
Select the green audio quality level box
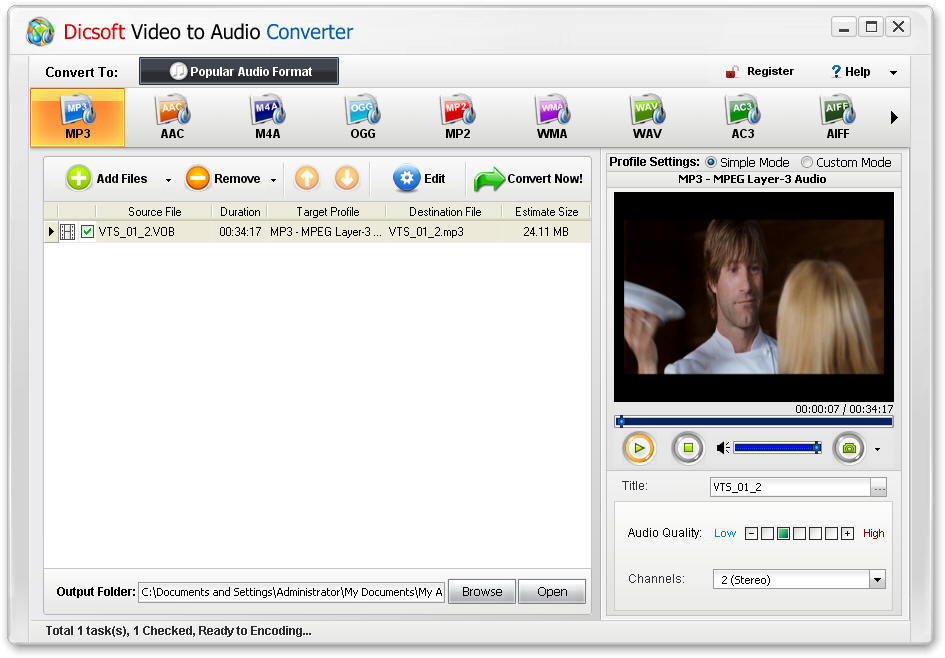click(783, 533)
